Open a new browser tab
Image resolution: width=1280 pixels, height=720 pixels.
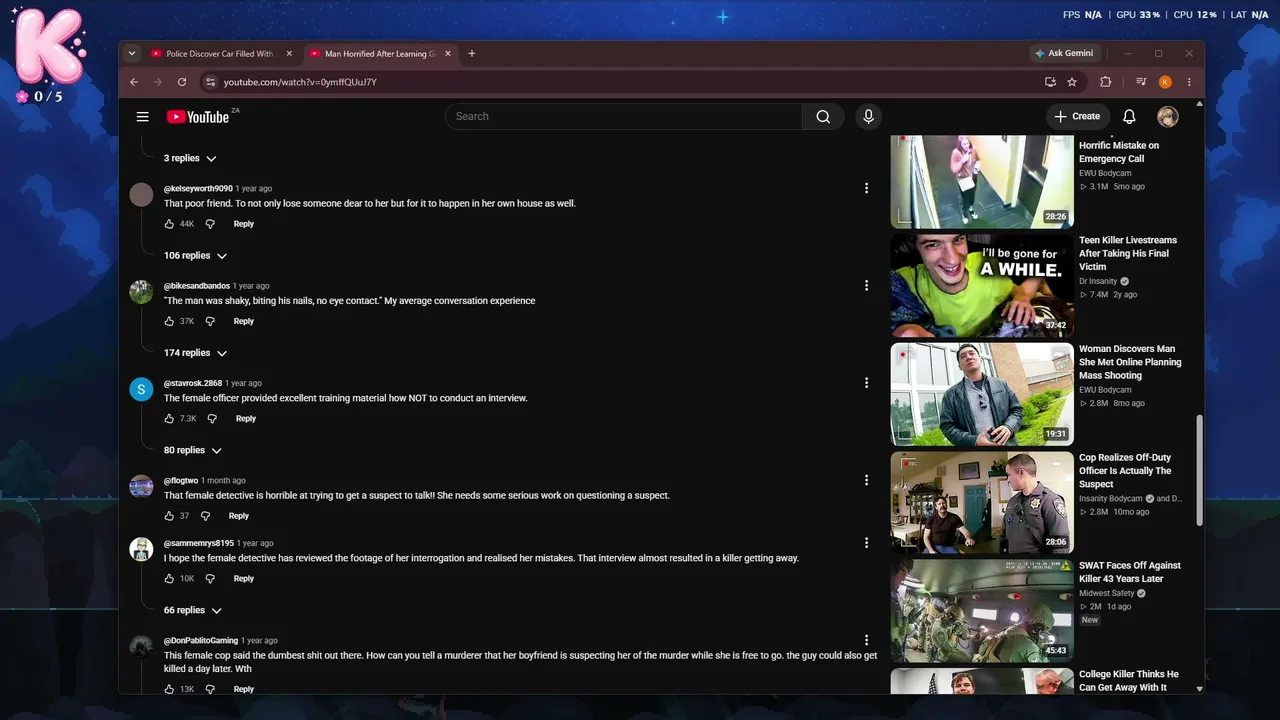[472, 54]
